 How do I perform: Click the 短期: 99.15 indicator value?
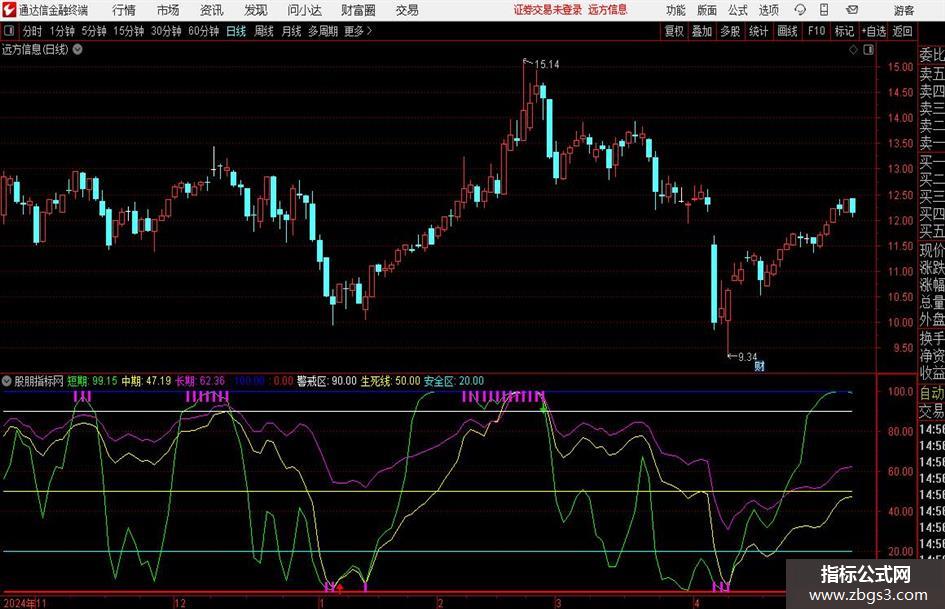pos(92,380)
